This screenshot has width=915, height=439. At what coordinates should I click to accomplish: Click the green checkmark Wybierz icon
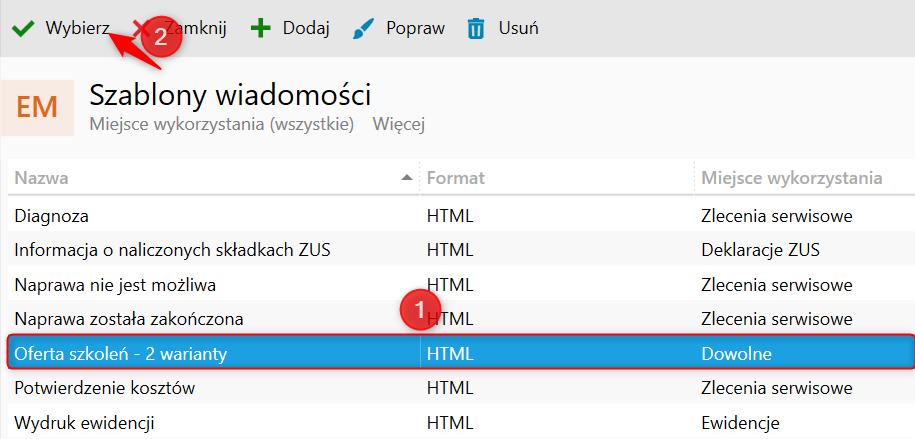23,29
